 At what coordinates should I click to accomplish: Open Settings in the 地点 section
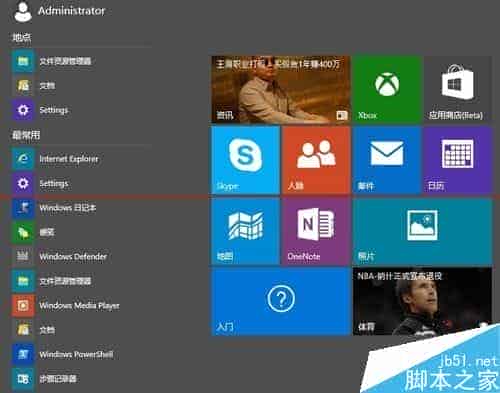40,110
